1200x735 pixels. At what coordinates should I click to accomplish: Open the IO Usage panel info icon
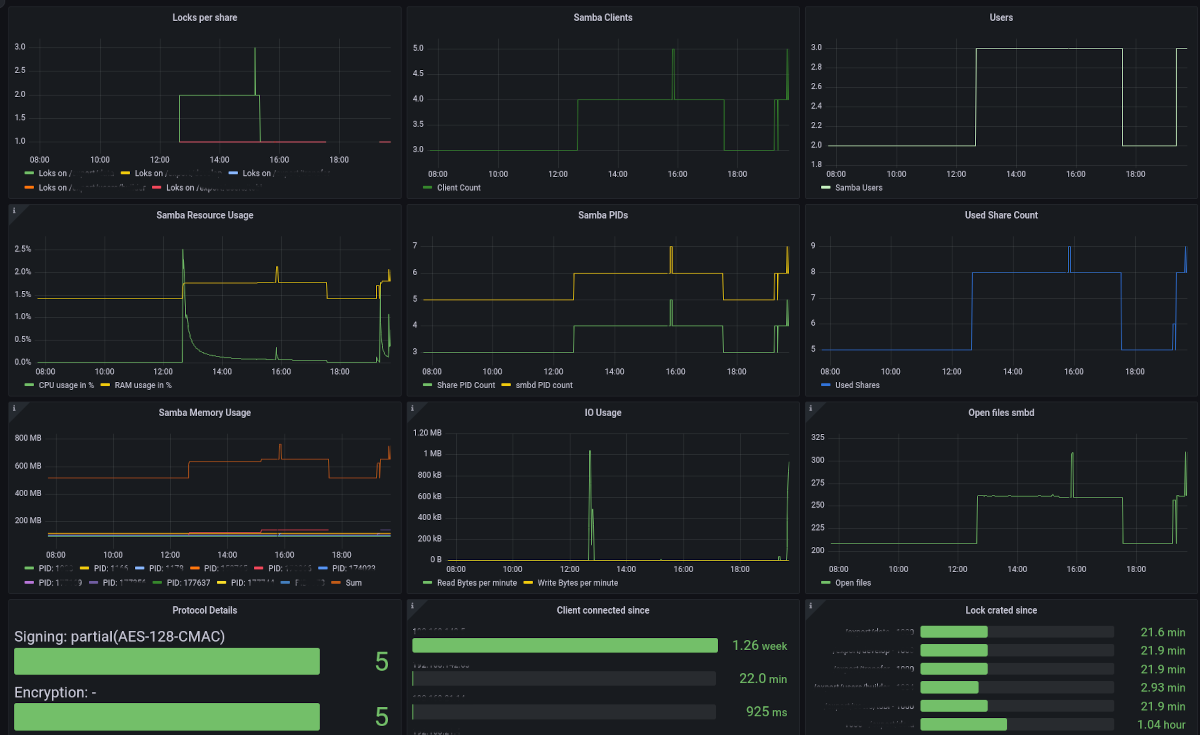click(x=412, y=408)
